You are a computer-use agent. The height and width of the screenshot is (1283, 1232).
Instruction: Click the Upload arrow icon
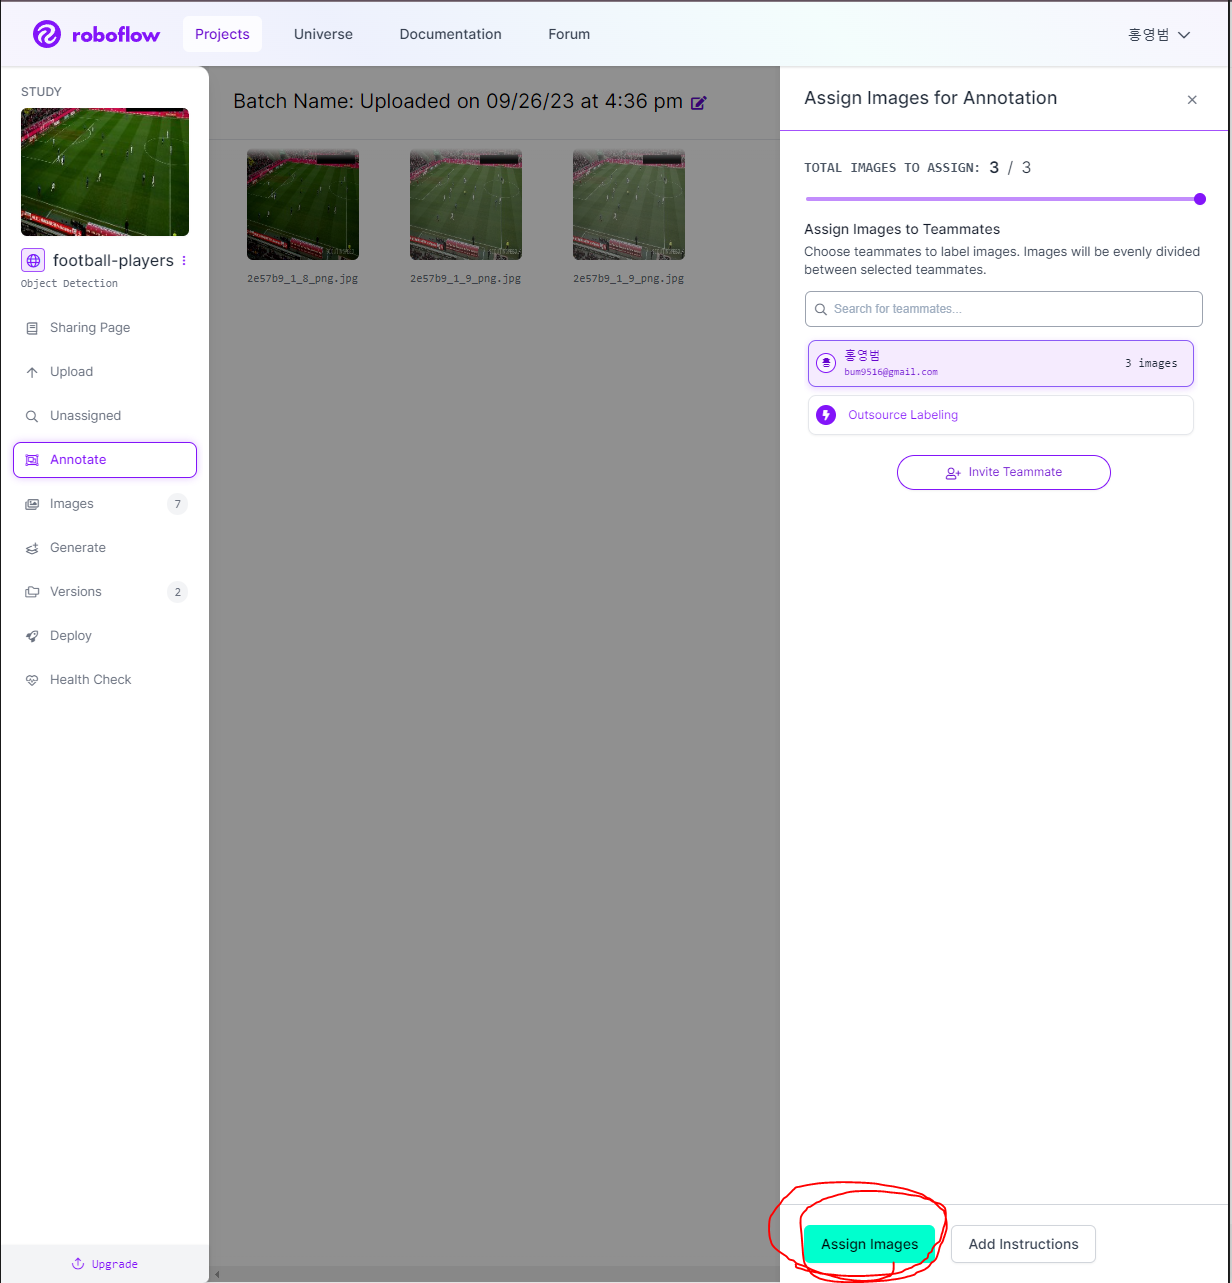click(x=32, y=372)
